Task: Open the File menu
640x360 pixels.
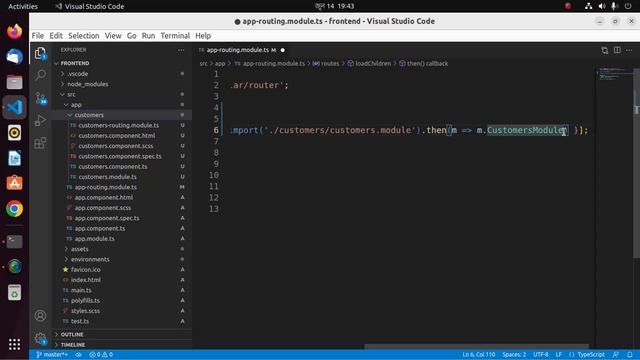Action: 38,36
